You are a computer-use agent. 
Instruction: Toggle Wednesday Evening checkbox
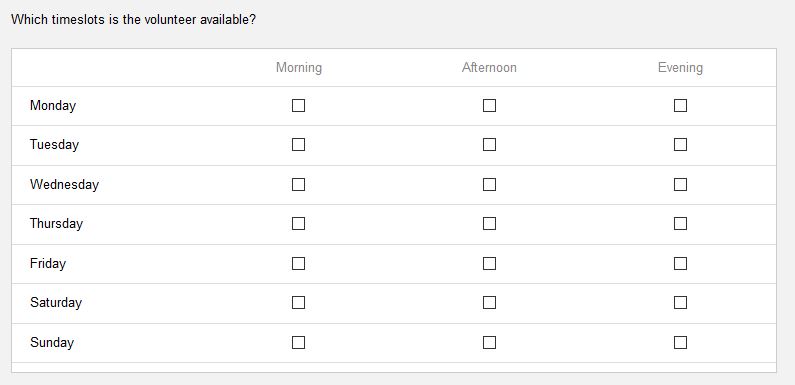[x=680, y=184]
